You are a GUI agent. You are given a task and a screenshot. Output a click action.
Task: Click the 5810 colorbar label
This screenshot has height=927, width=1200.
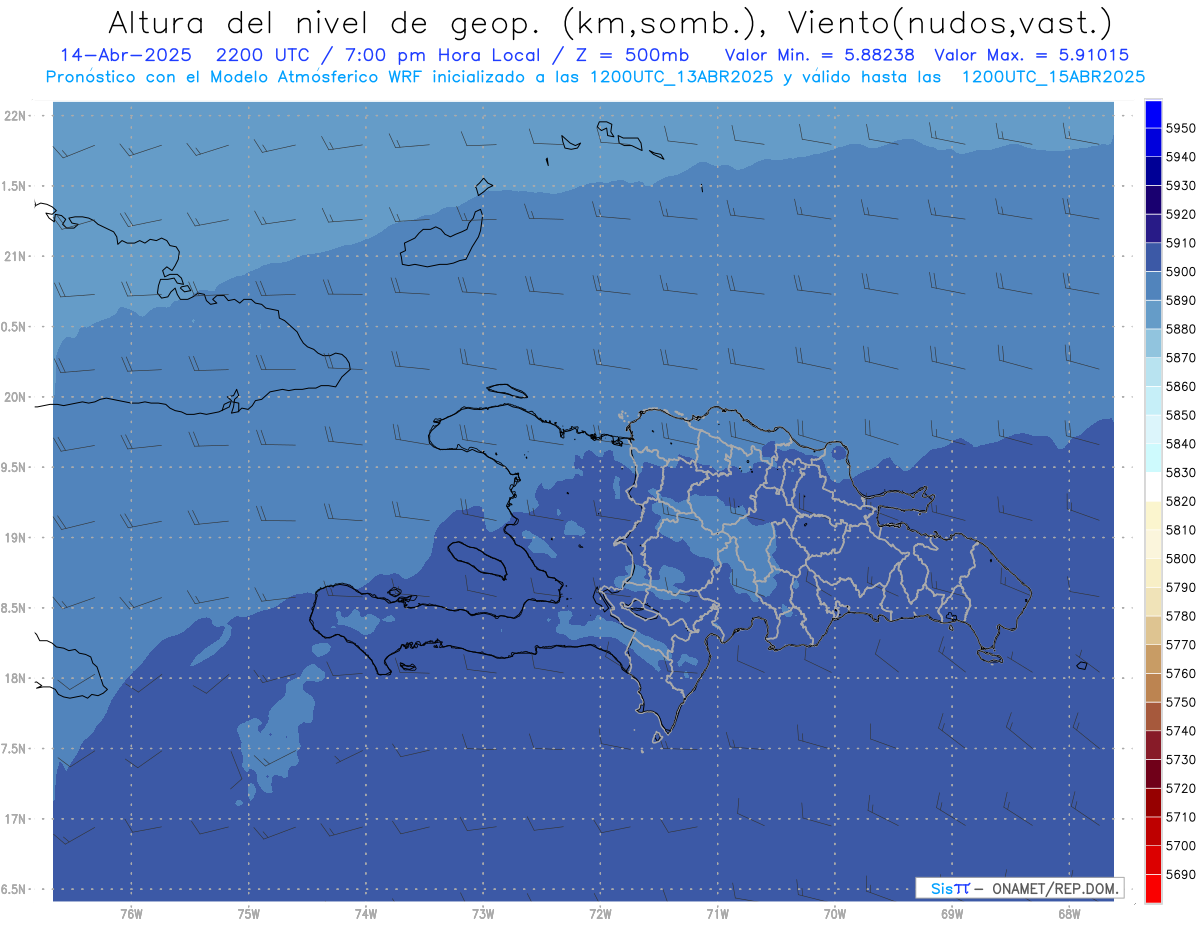click(1181, 530)
